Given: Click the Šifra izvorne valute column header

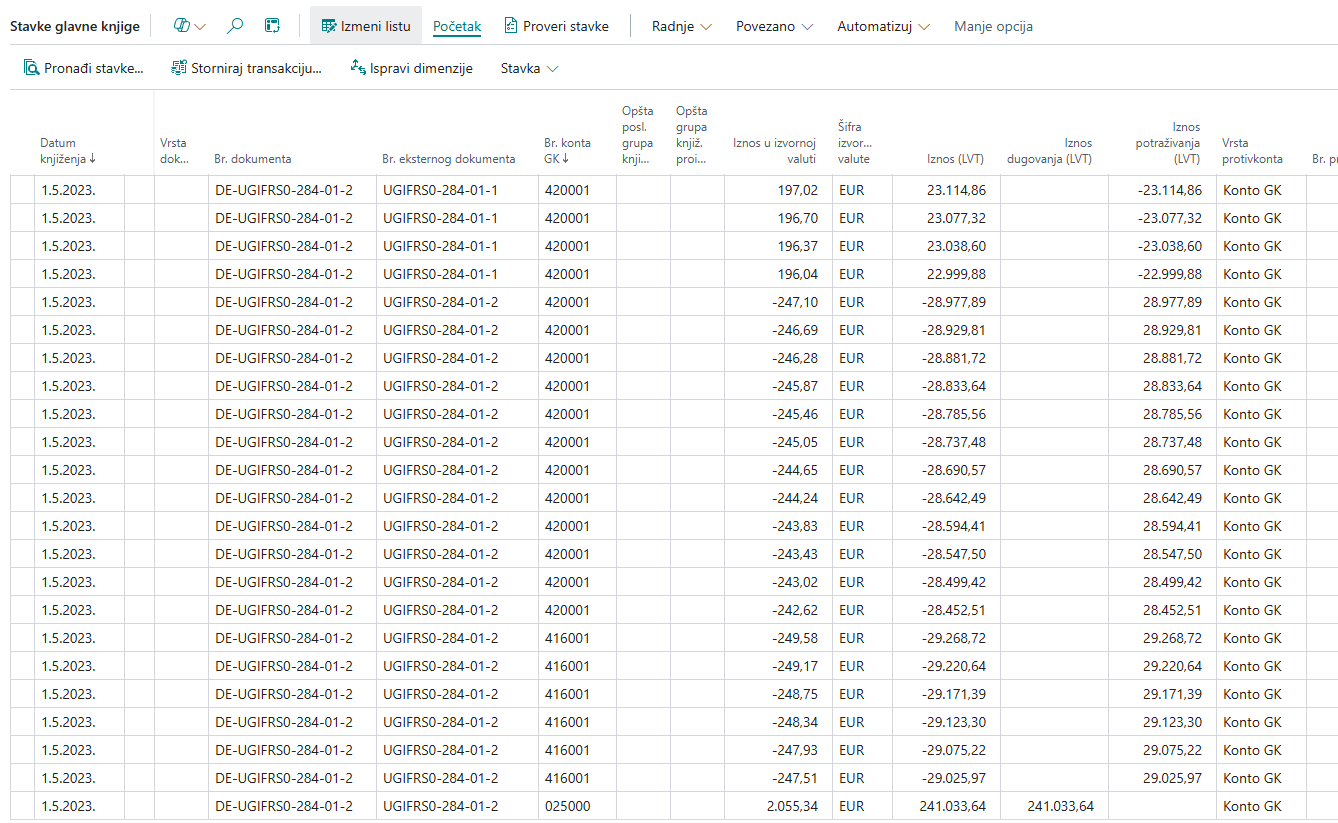Looking at the screenshot, I should (855, 143).
